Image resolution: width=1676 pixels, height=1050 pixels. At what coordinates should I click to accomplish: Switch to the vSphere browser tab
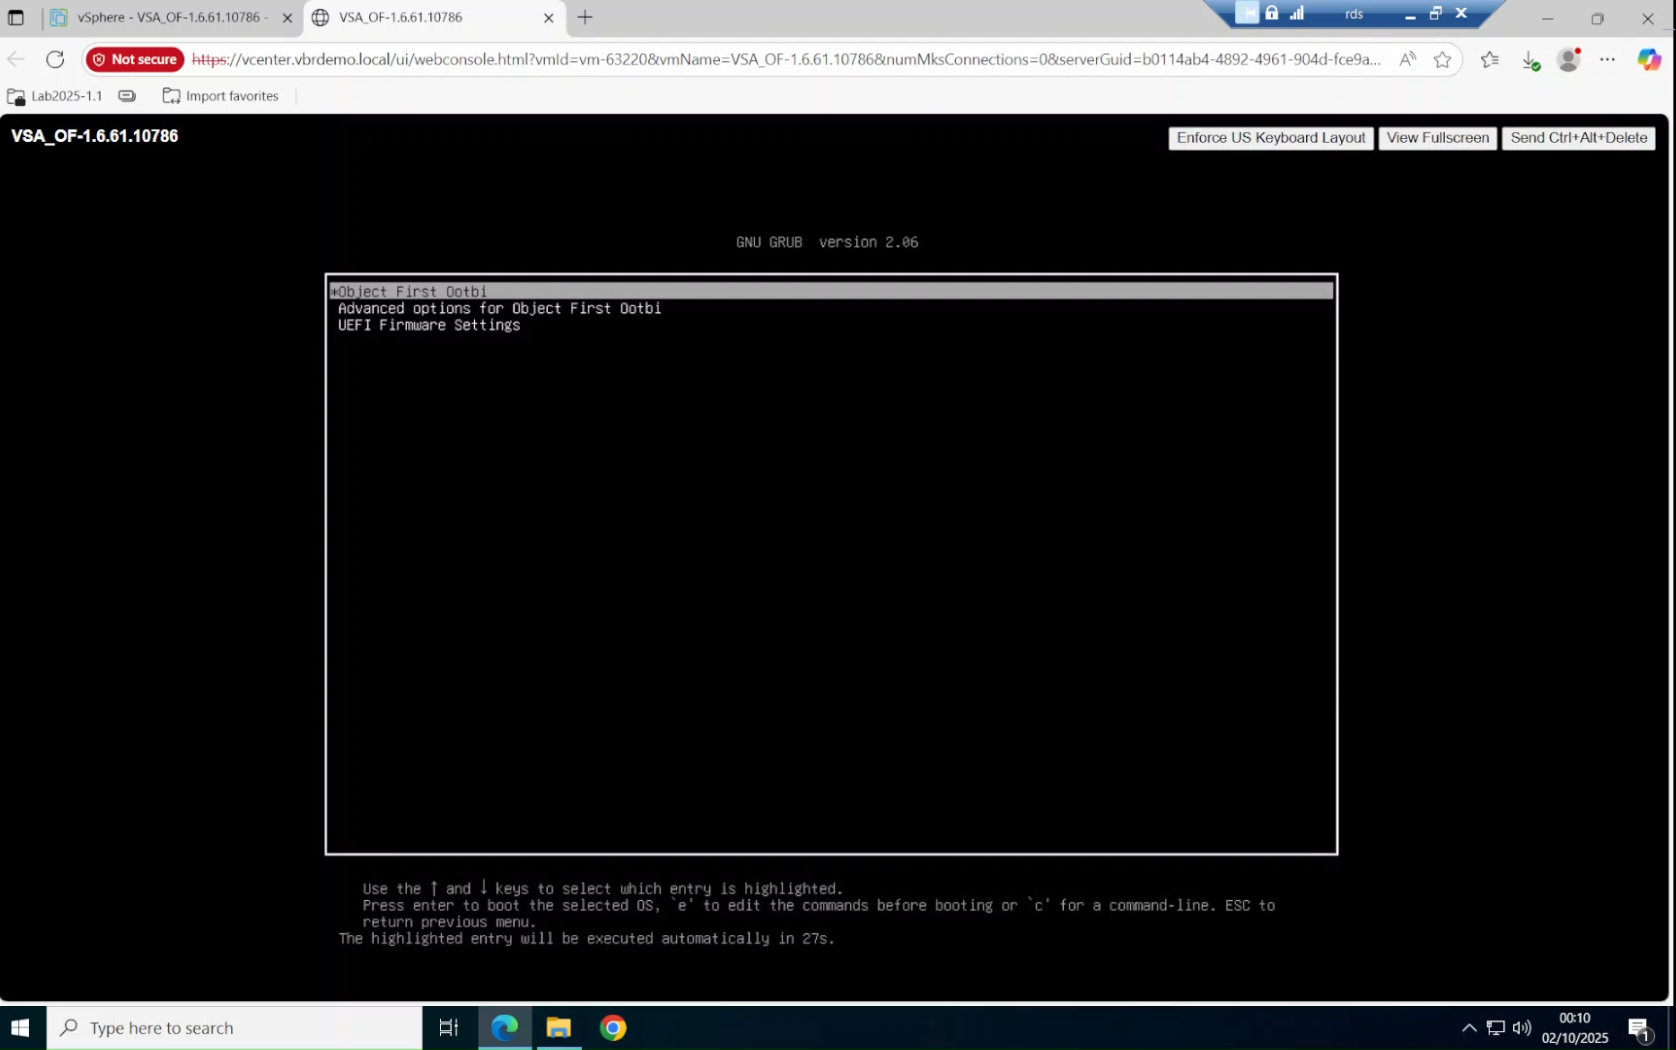168,17
